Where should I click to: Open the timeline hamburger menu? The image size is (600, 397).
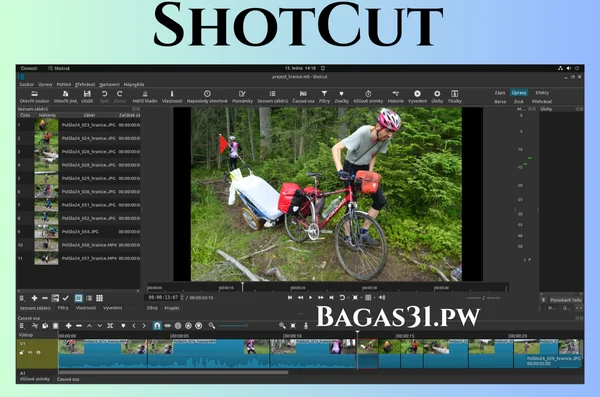(22, 326)
